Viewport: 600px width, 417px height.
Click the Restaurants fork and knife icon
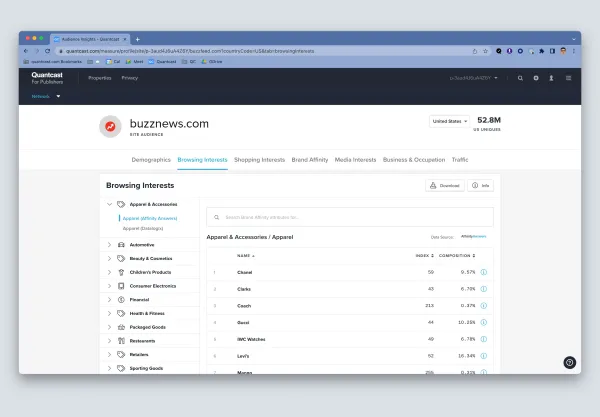[x=121, y=341]
